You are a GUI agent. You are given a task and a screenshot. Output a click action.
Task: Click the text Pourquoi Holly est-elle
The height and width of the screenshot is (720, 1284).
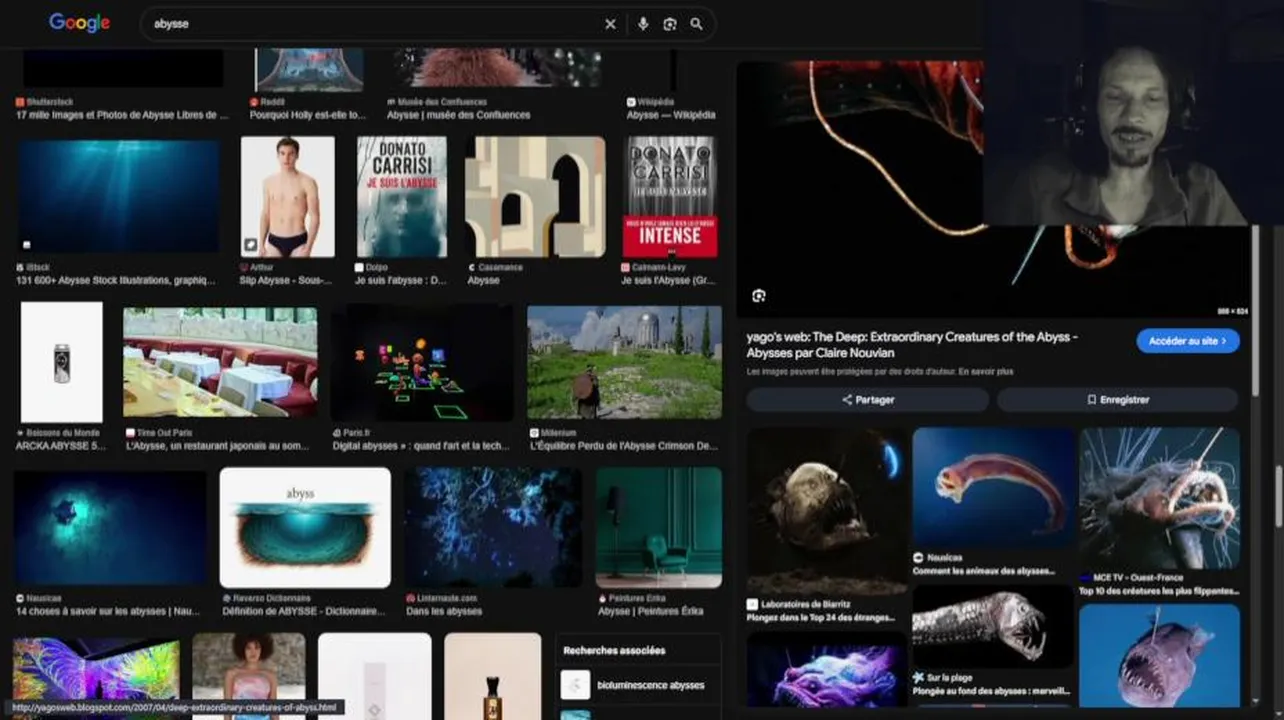coord(307,115)
